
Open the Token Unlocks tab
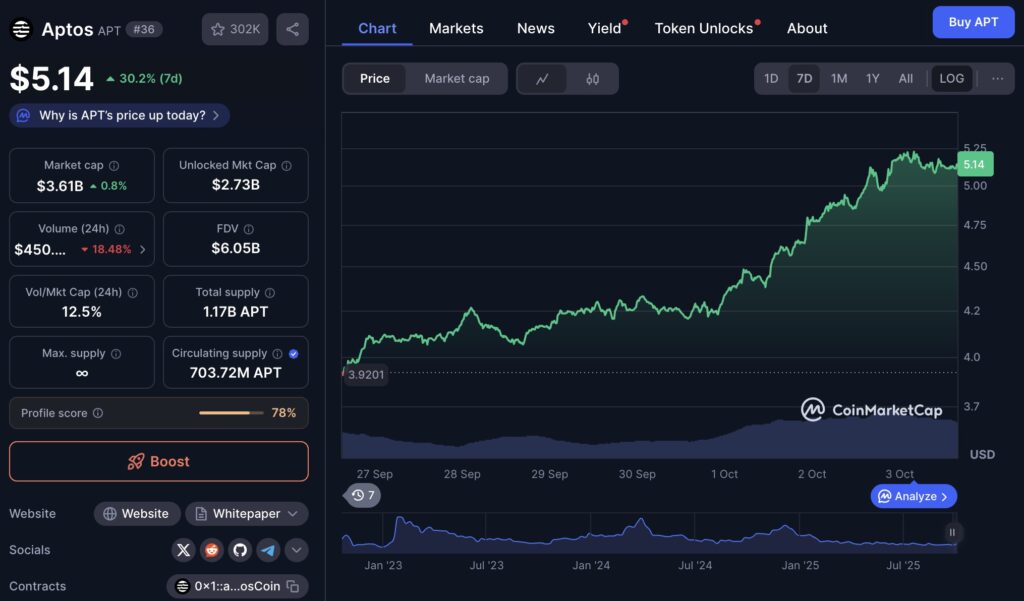pos(704,28)
